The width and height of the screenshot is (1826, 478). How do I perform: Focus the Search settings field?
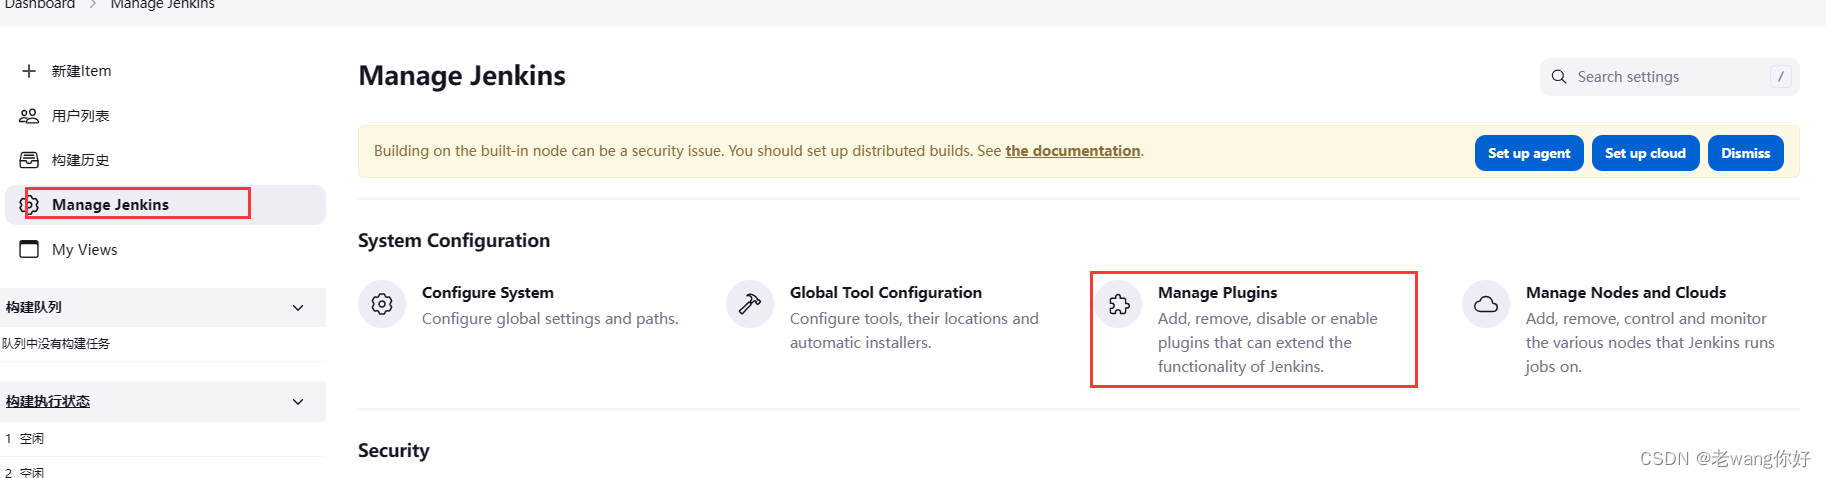[x=1670, y=77]
